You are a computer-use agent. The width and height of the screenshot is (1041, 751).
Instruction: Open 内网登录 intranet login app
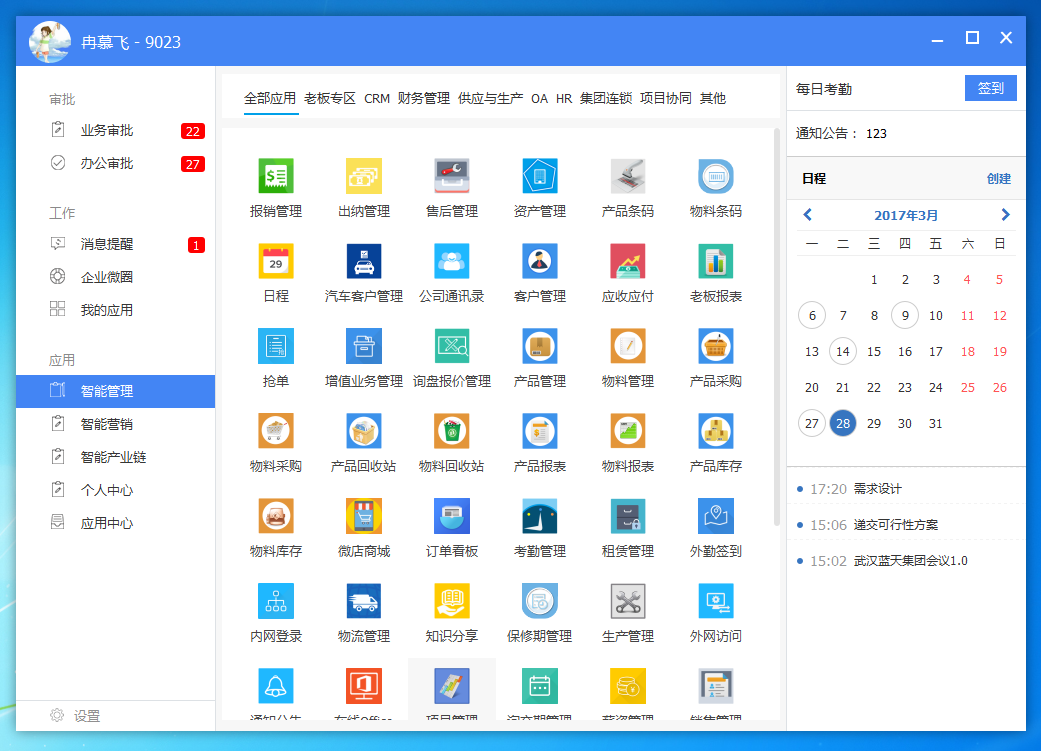click(x=276, y=602)
